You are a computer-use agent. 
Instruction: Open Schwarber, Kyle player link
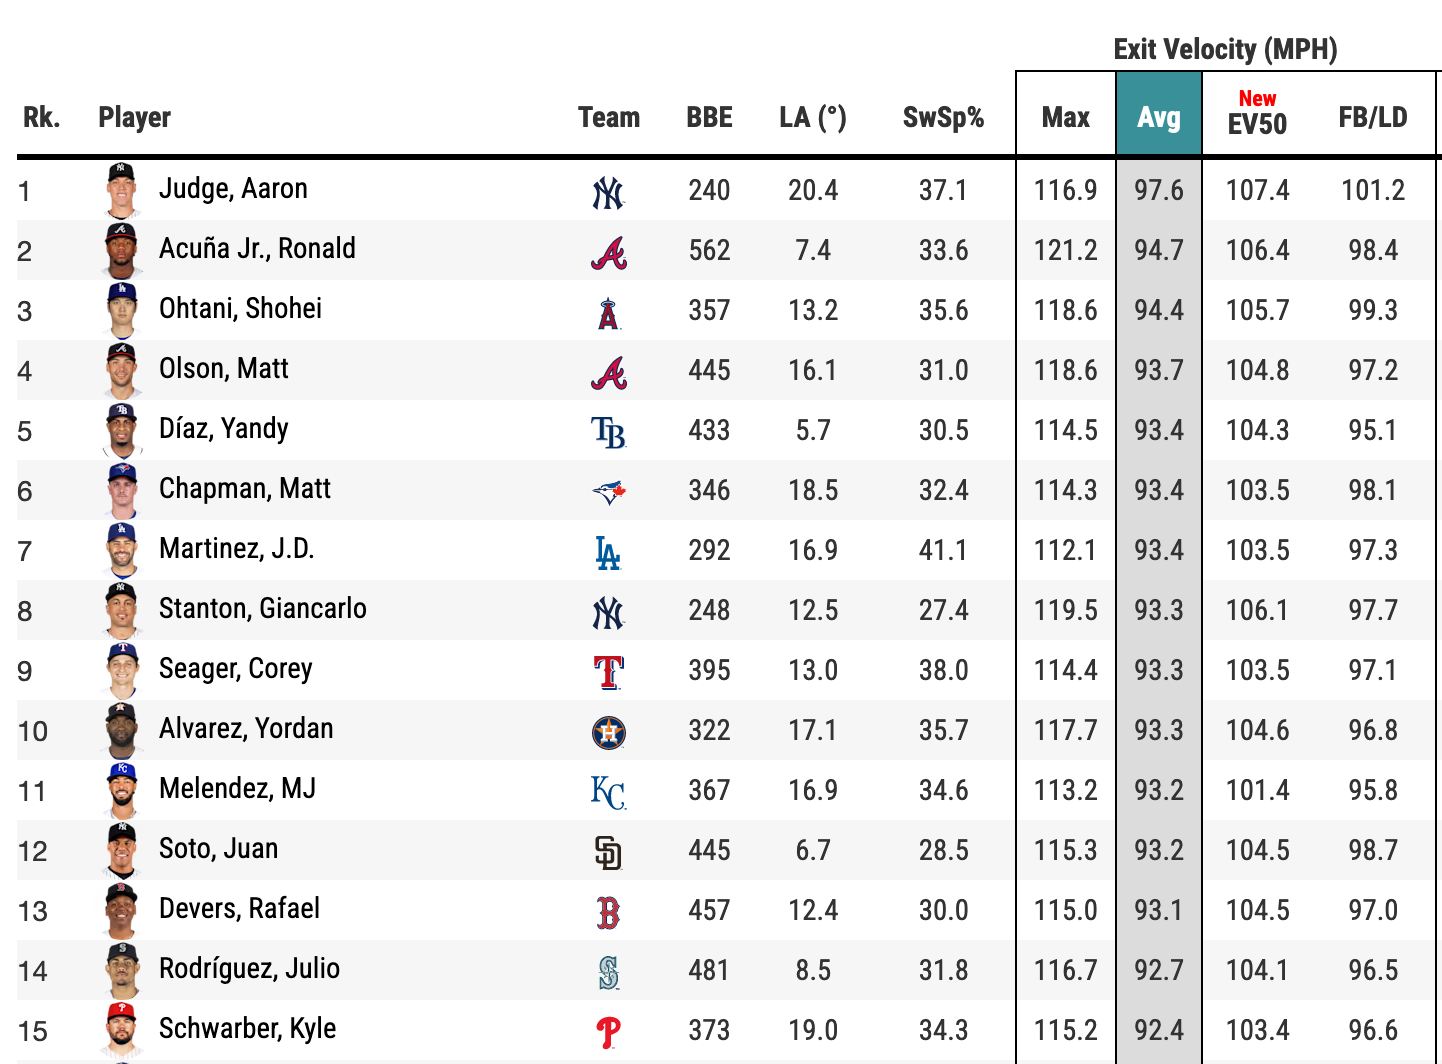pos(247,1029)
